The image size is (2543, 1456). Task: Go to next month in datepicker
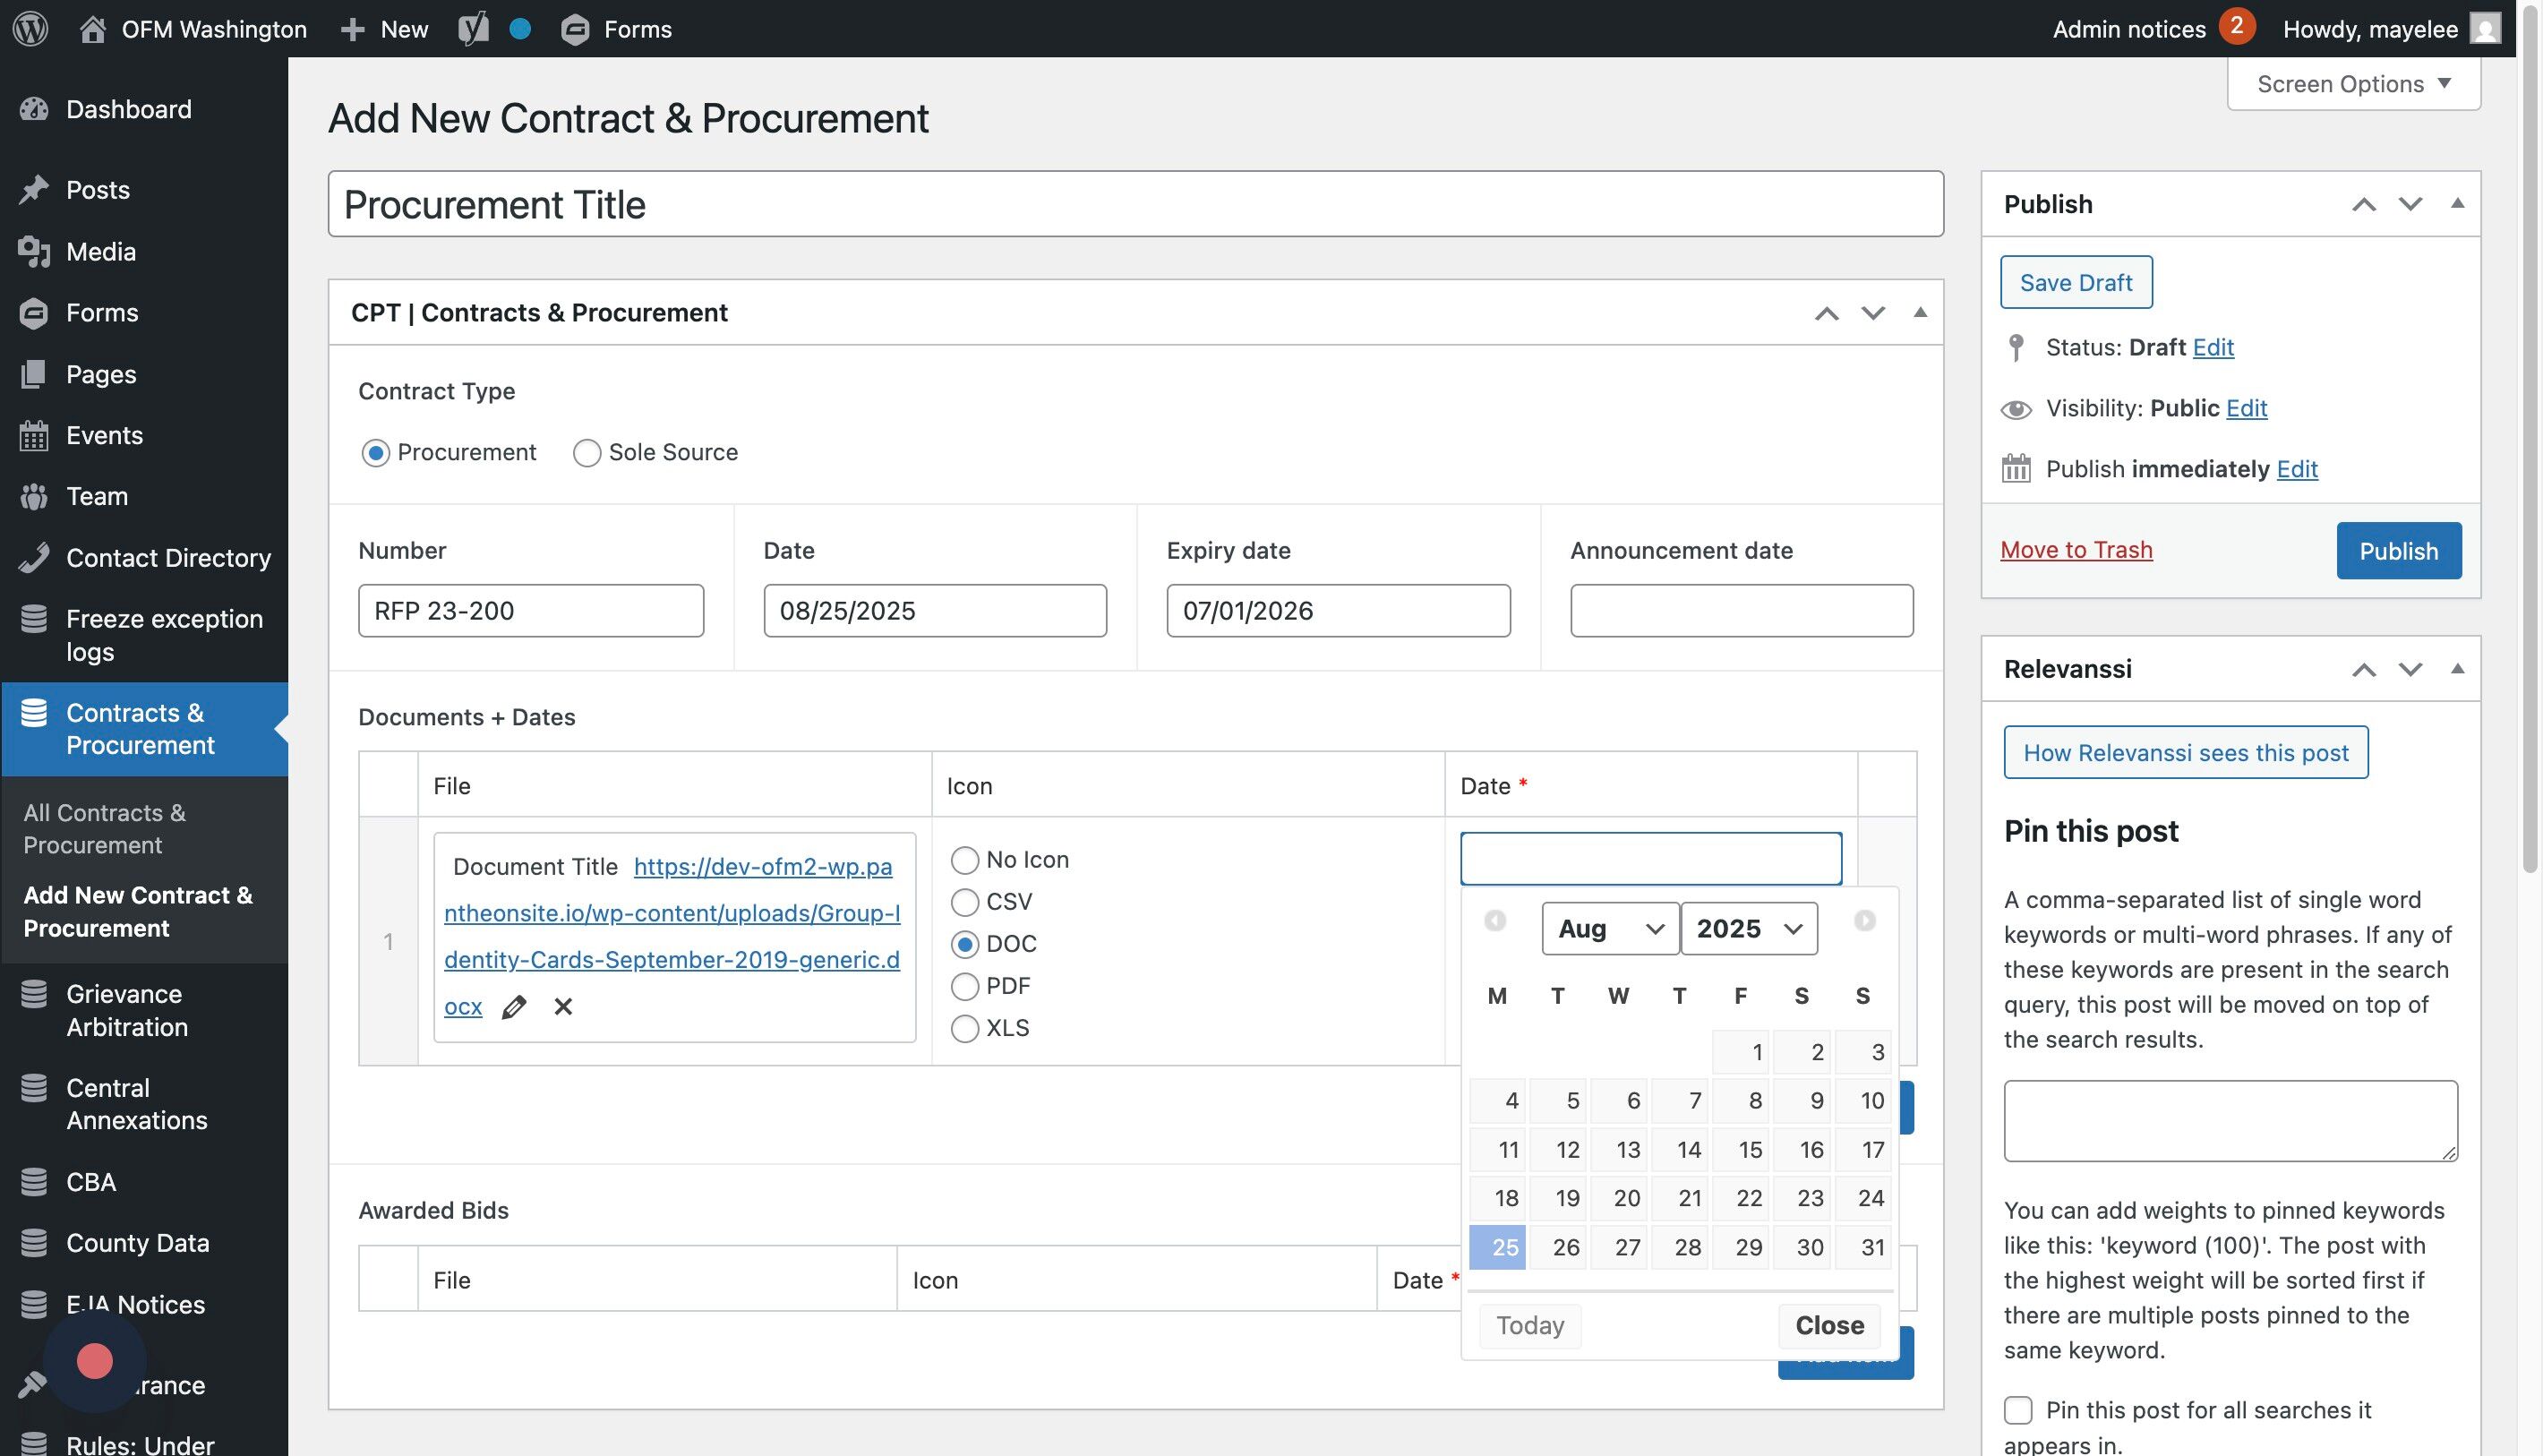click(1864, 920)
